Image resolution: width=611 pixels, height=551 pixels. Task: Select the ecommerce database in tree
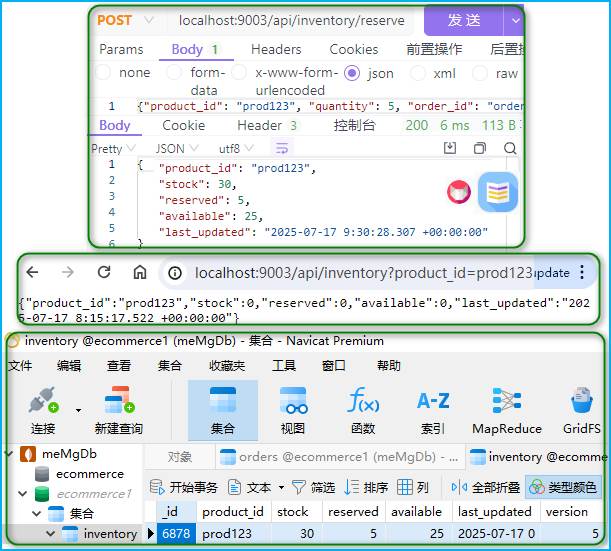tap(90, 474)
